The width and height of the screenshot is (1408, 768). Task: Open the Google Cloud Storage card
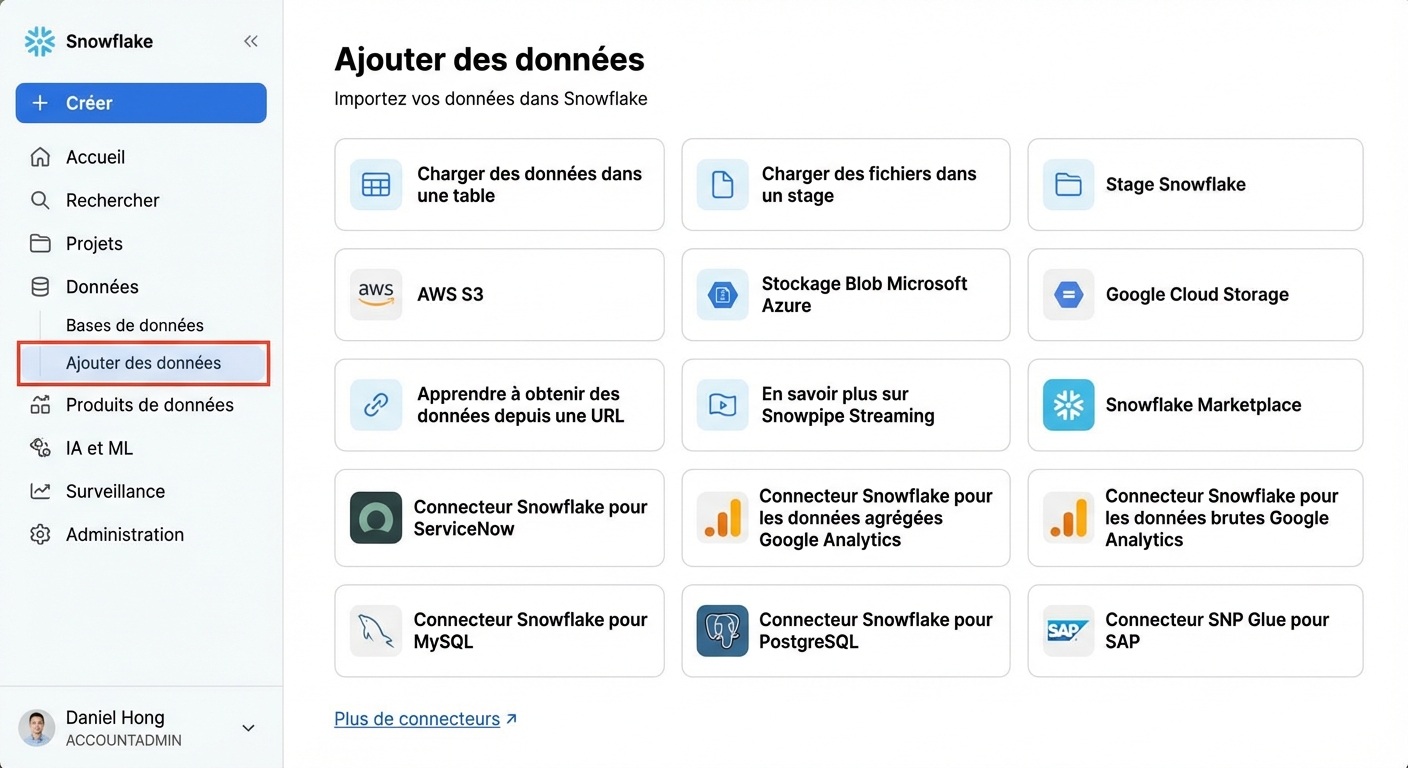point(1195,295)
